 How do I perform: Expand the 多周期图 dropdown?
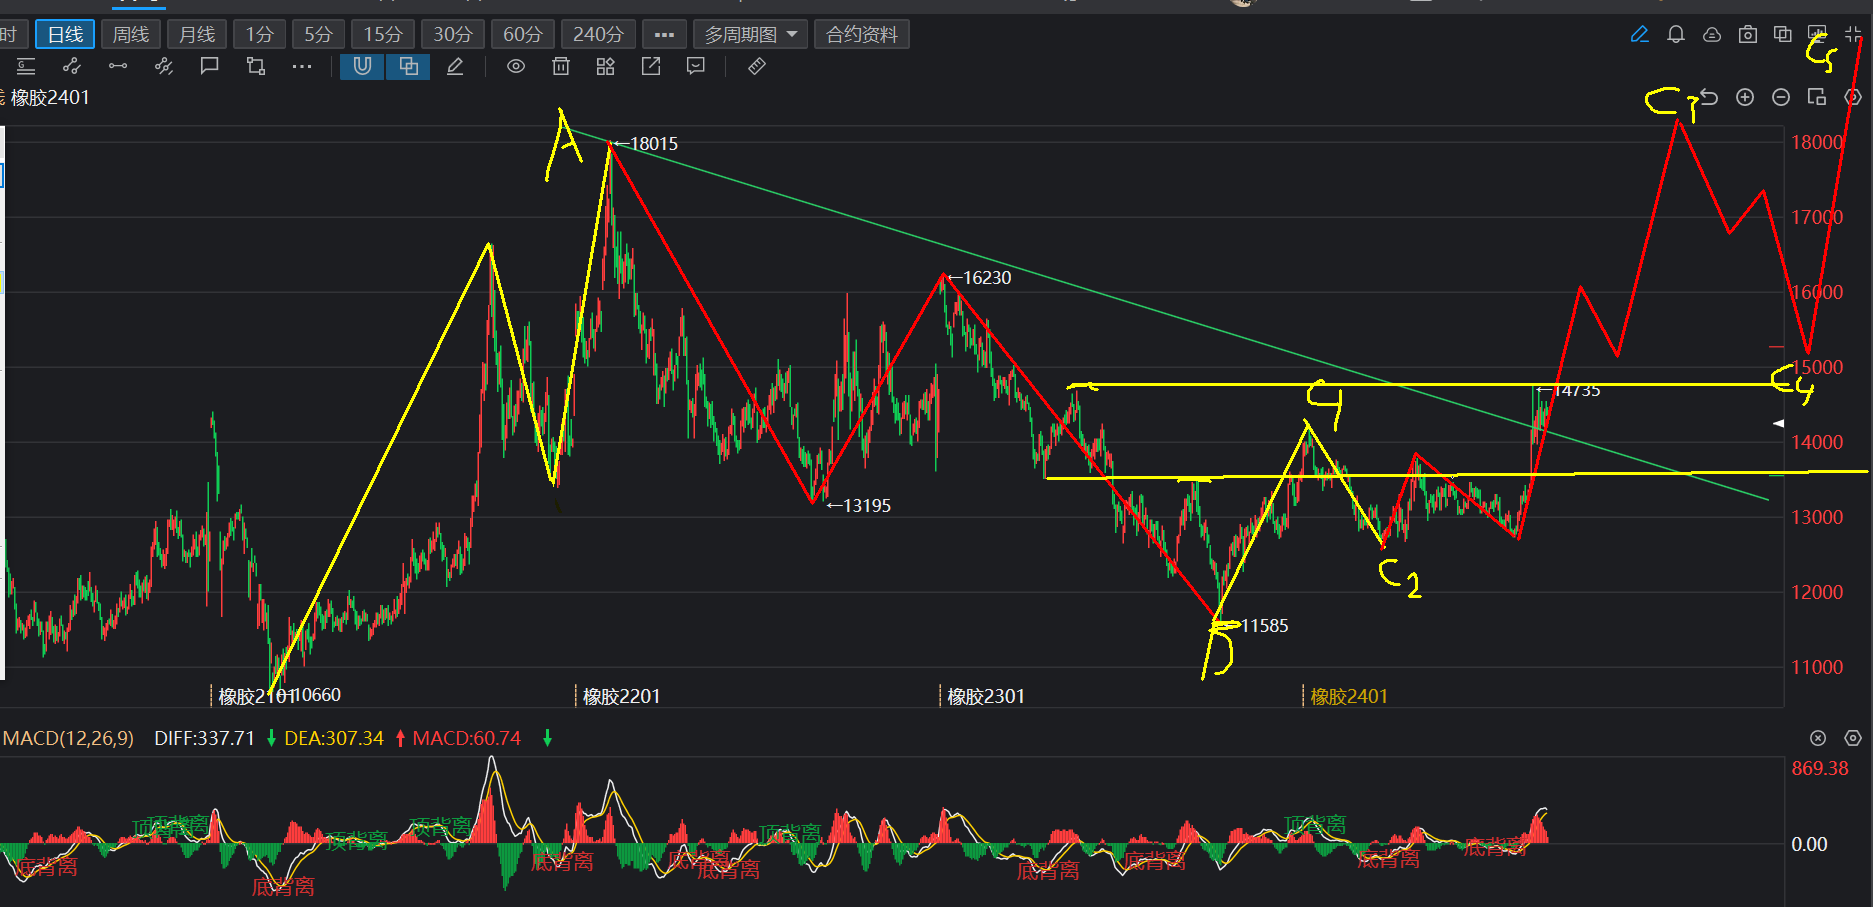[750, 35]
